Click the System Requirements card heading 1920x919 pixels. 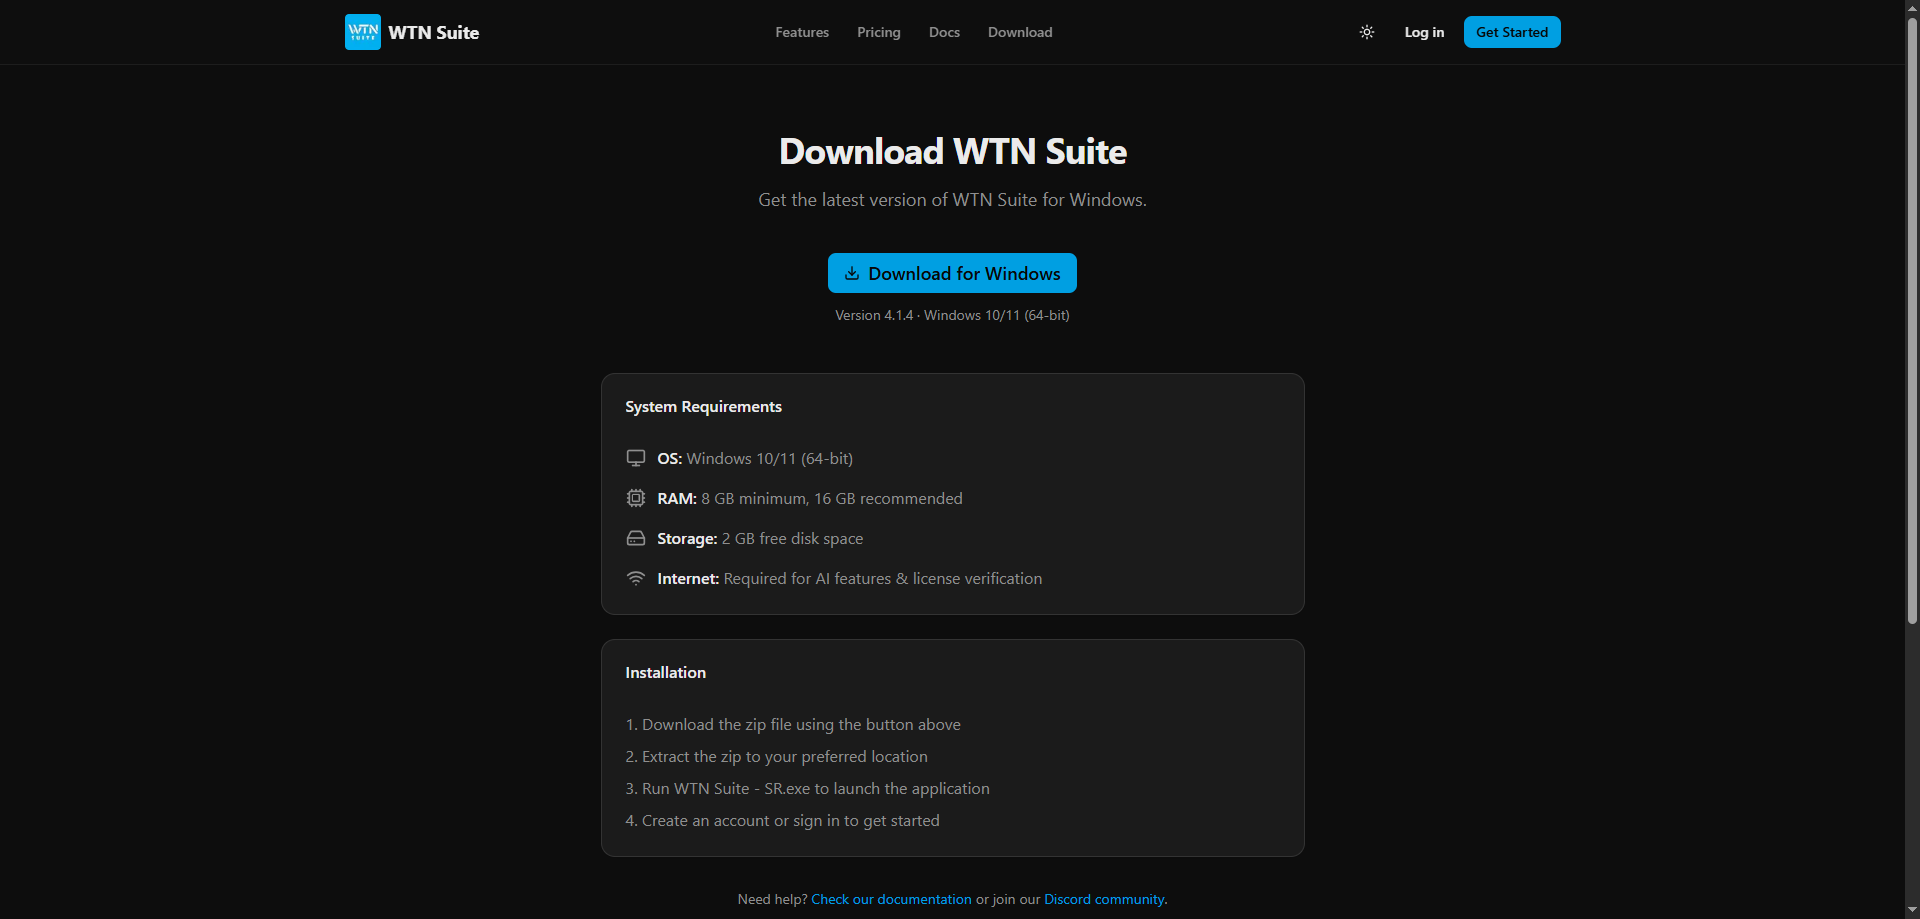click(x=702, y=406)
